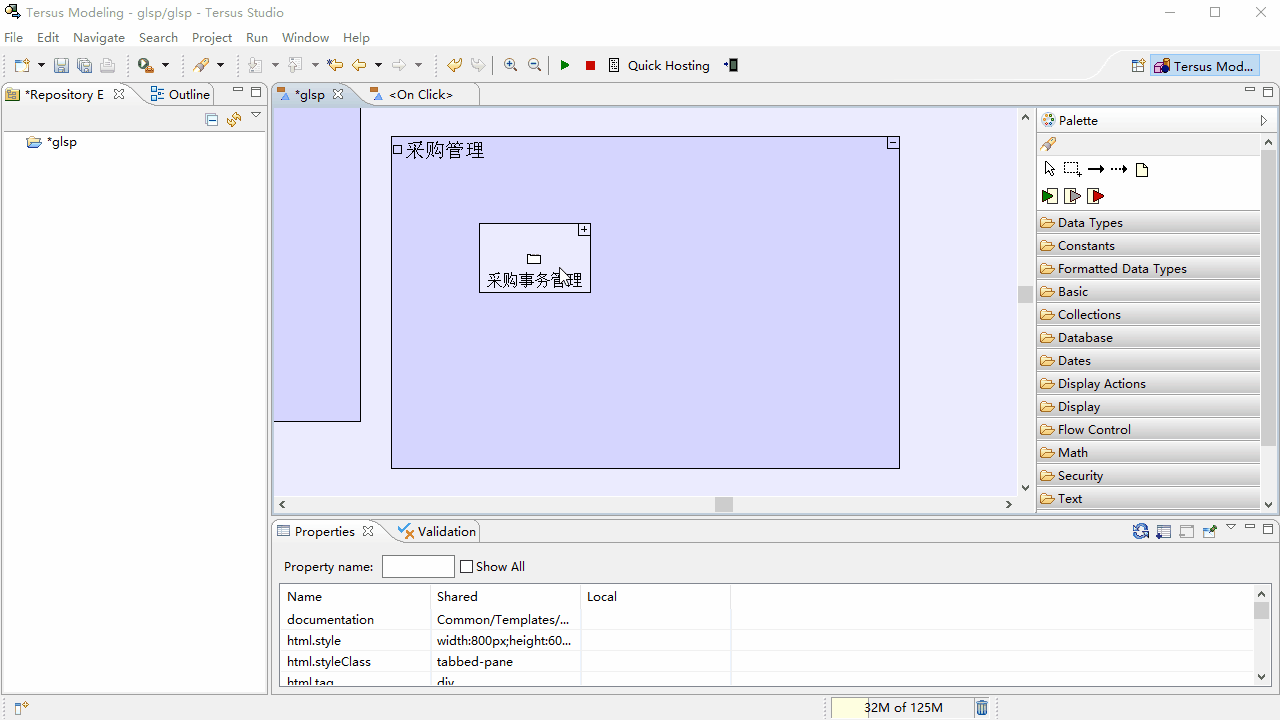Open the Math palette drawer
The image size is (1280, 720).
click(1149, 452)
